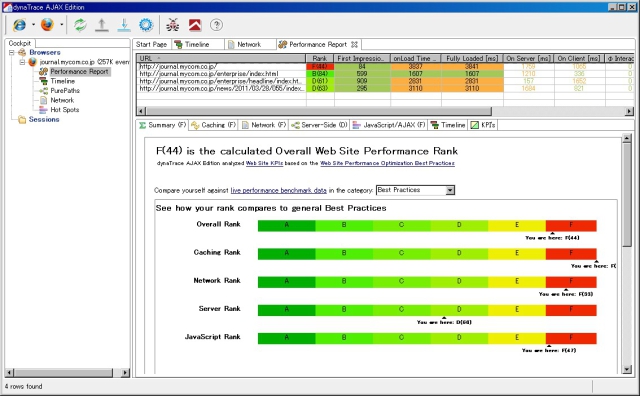Sort by onLoad Time column header
The image size is (640, 396).
pos(416,58)
